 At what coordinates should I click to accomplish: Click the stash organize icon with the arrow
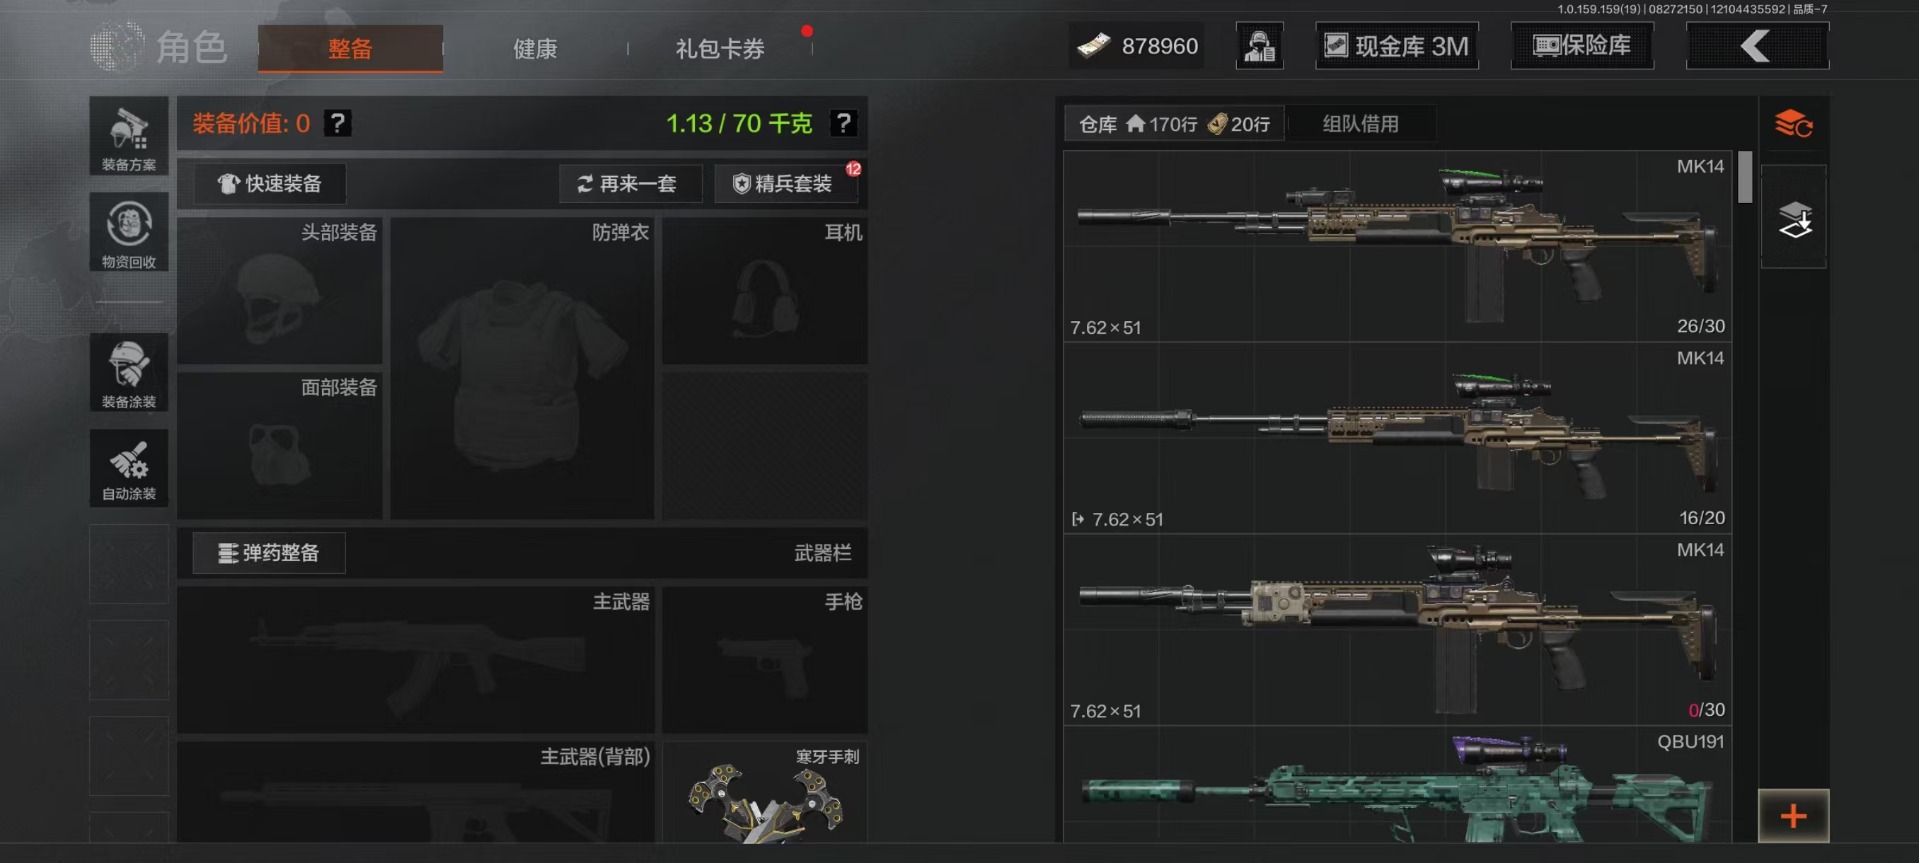click(x=1794, y=218)
